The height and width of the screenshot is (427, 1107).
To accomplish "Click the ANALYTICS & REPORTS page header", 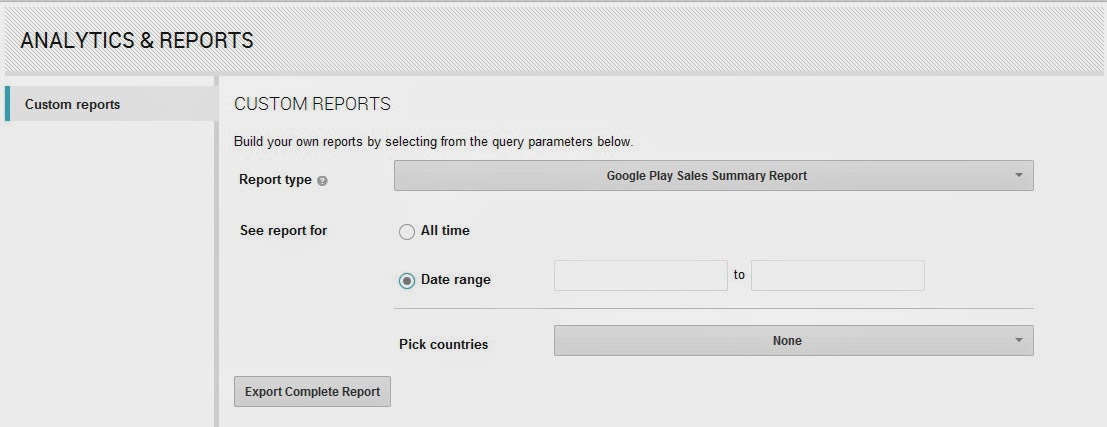I will click(137, 41).
